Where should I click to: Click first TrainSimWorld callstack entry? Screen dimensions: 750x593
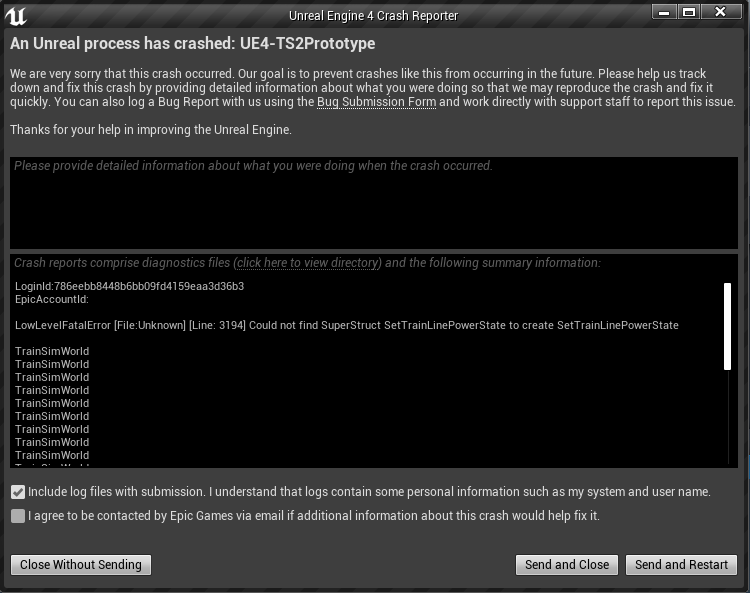tap(52, 351)
